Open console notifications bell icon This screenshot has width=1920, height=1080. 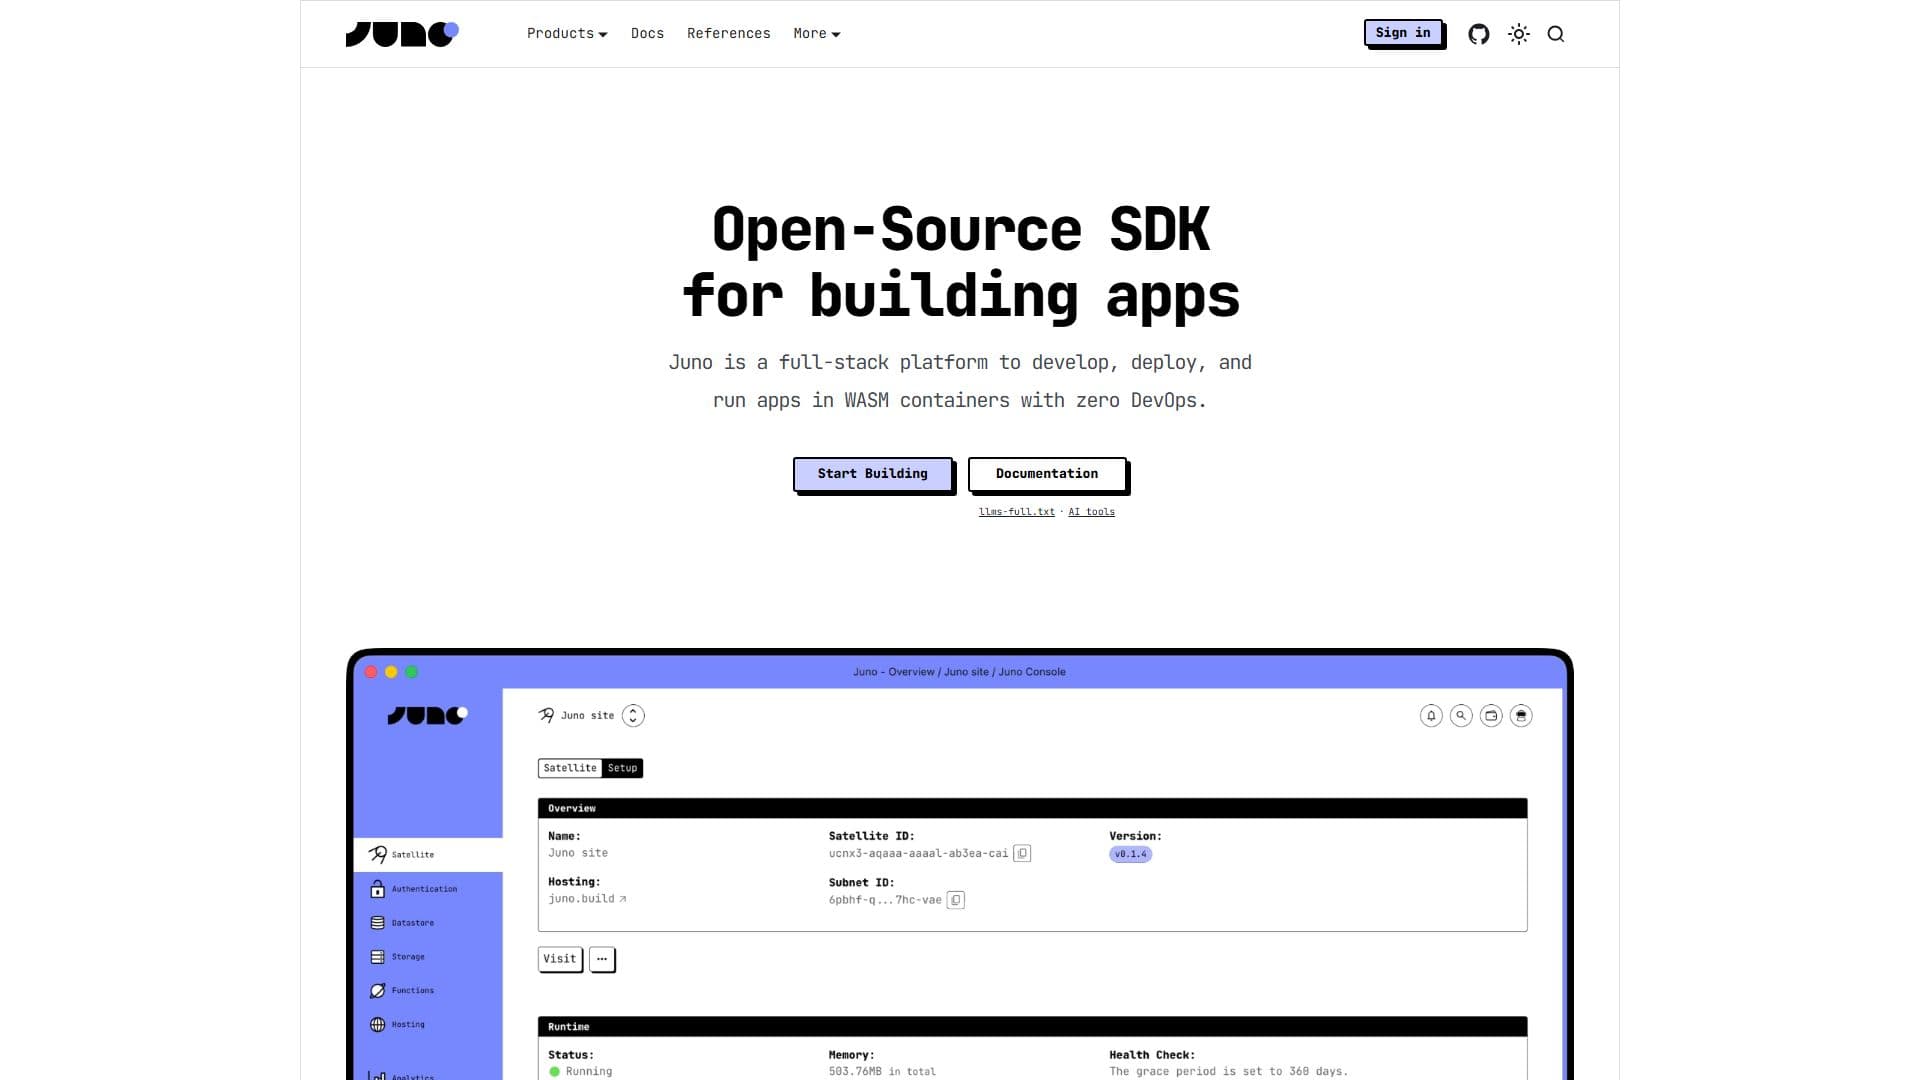(x=1431, y=716)
